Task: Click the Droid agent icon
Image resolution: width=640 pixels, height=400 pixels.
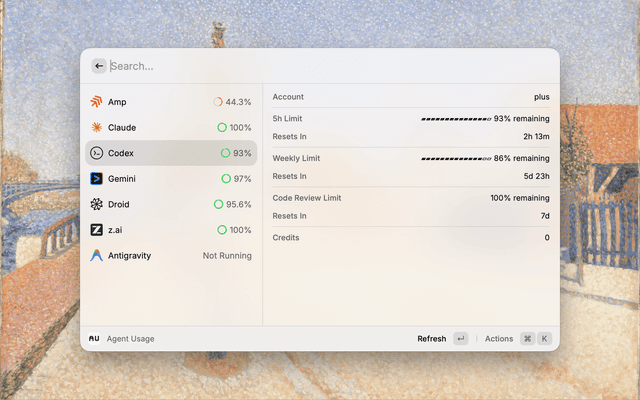Action: 96,204
